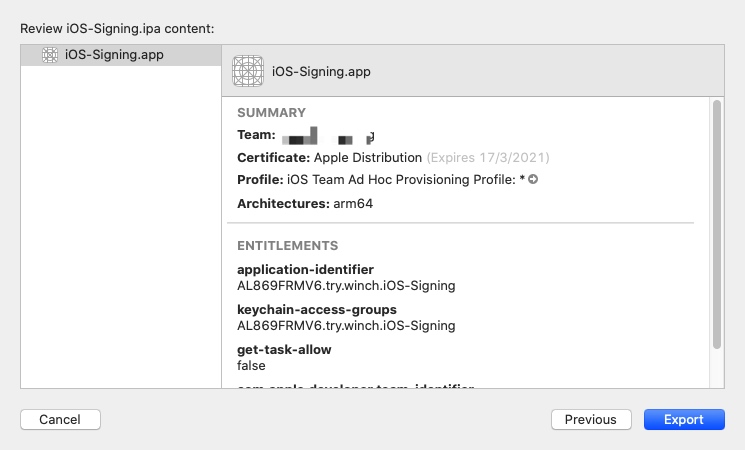Click the certificate expiry date text

(488, 157)
